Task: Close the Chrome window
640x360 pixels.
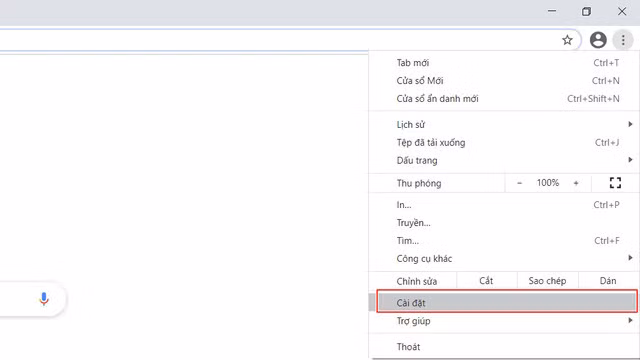Action: pos(622,11)
